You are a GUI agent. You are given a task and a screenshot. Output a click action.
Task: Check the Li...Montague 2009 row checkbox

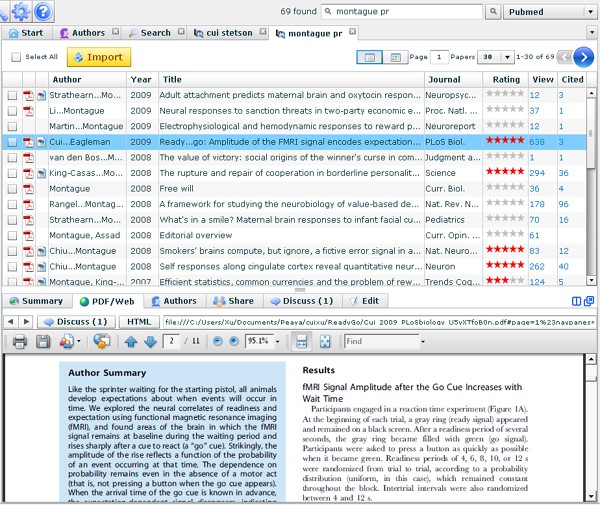point(12,111)
